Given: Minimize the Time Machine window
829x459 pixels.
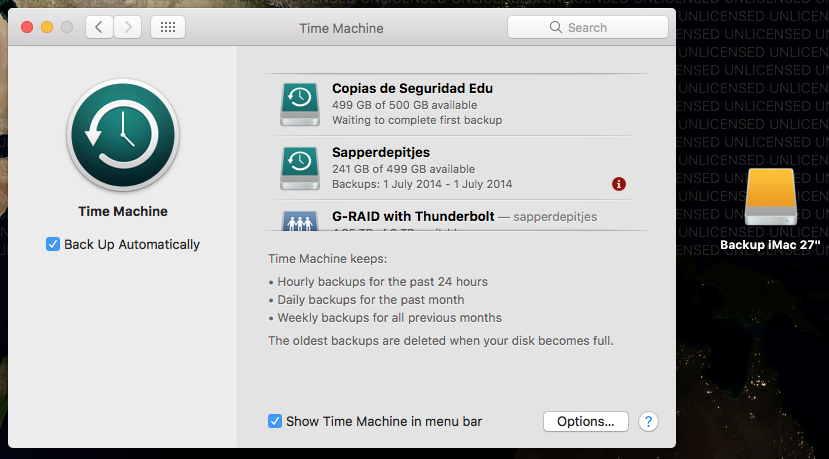Looking at the screenshot, I should tap(47, 27).
